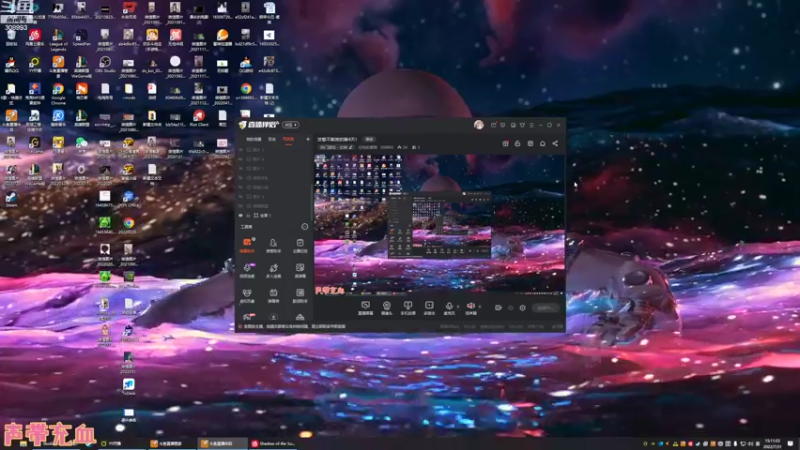Click the live preview canvas
The height and width of the screenshot is (450, 800).
439,225
